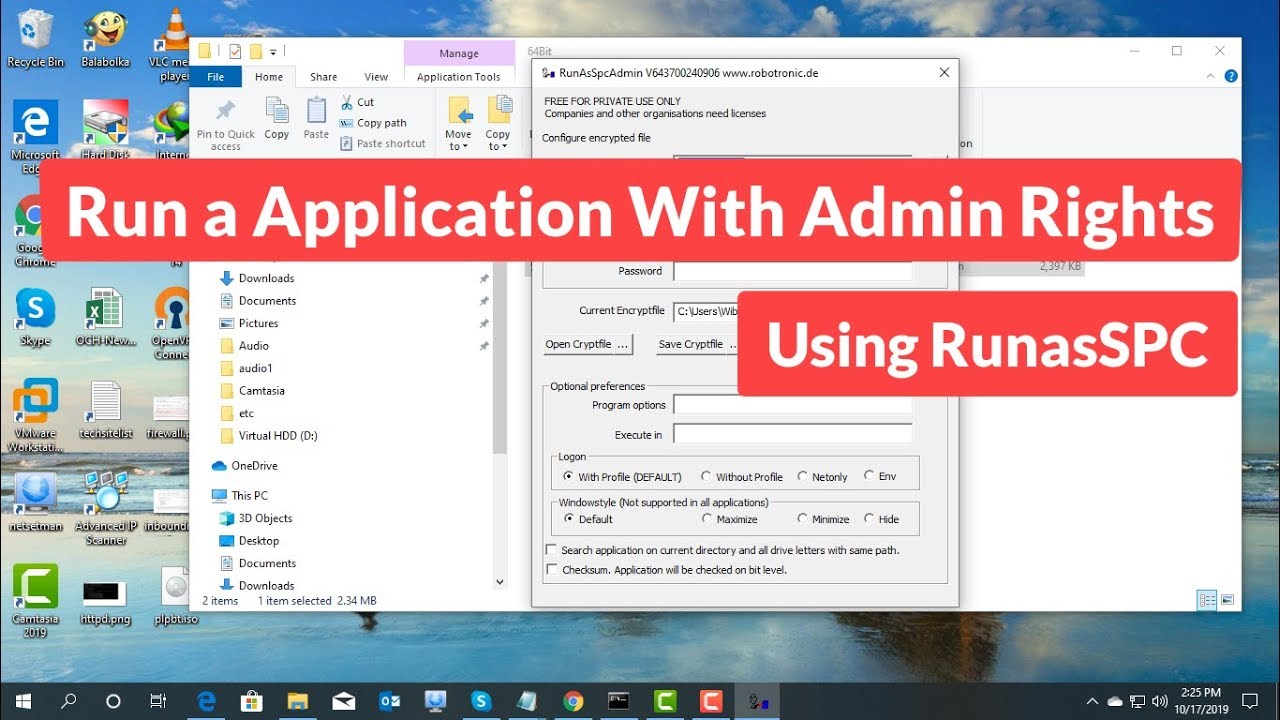The height and width of the screenshot is (720, 1280).
Task: Click in the Execute in field
Action: tap(793, 435)
